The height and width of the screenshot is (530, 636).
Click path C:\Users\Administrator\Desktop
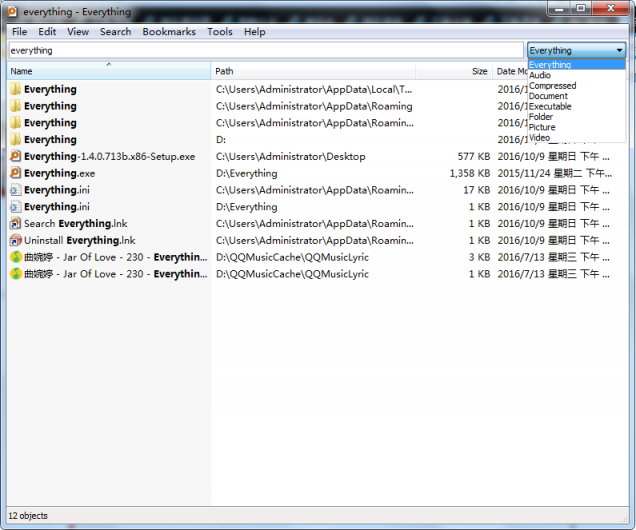[290, 157]
